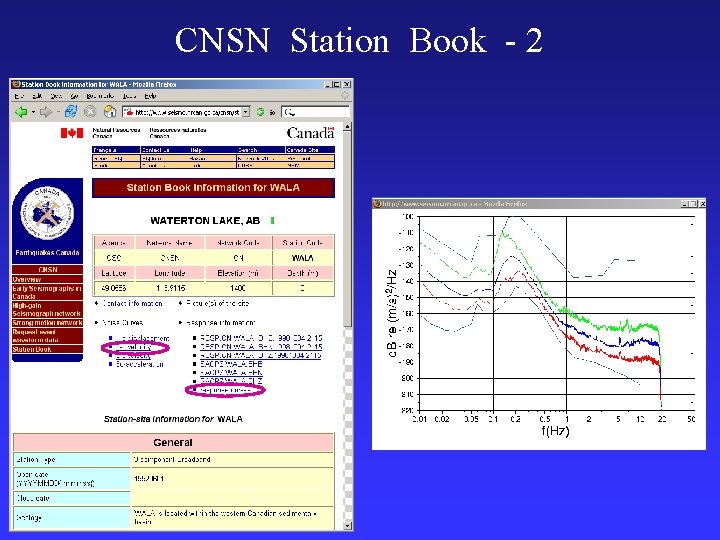Viewport: 720px width, 540px height.
Task: Click the WATERTON LAKE, AB heading
Action: pos(205,221)
